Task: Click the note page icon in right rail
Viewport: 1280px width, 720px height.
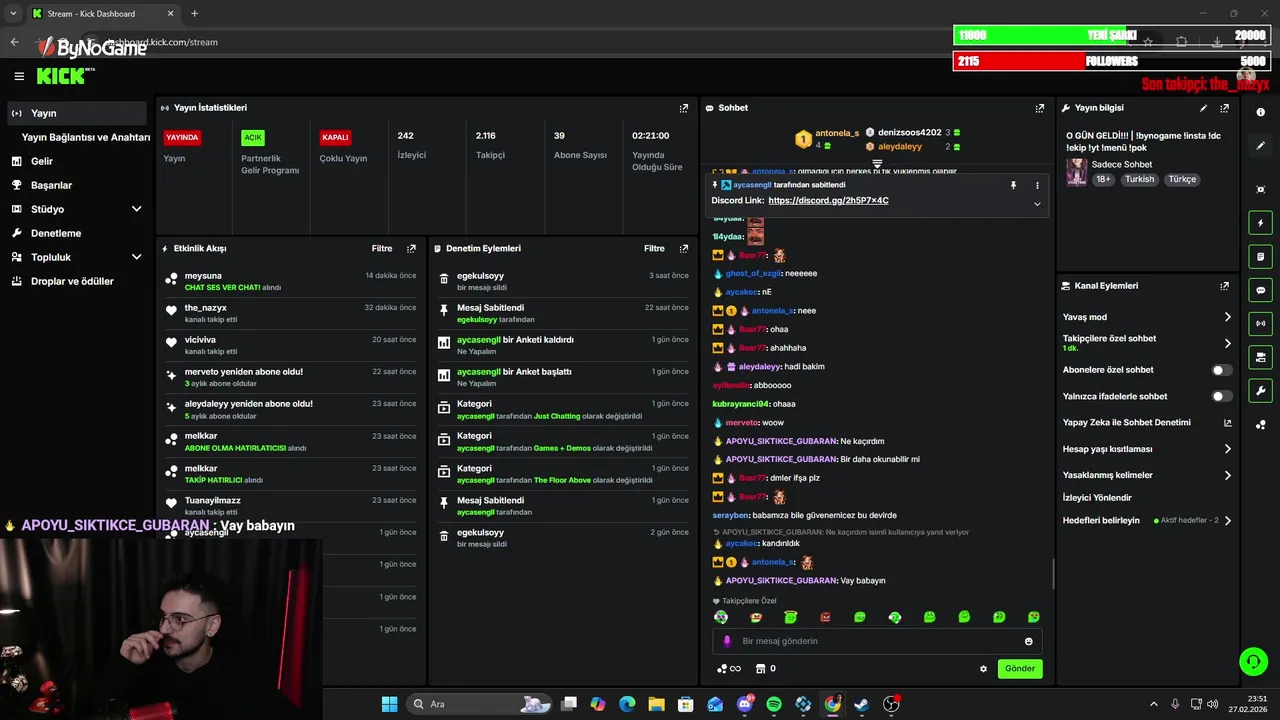Action: [1261, 257]
